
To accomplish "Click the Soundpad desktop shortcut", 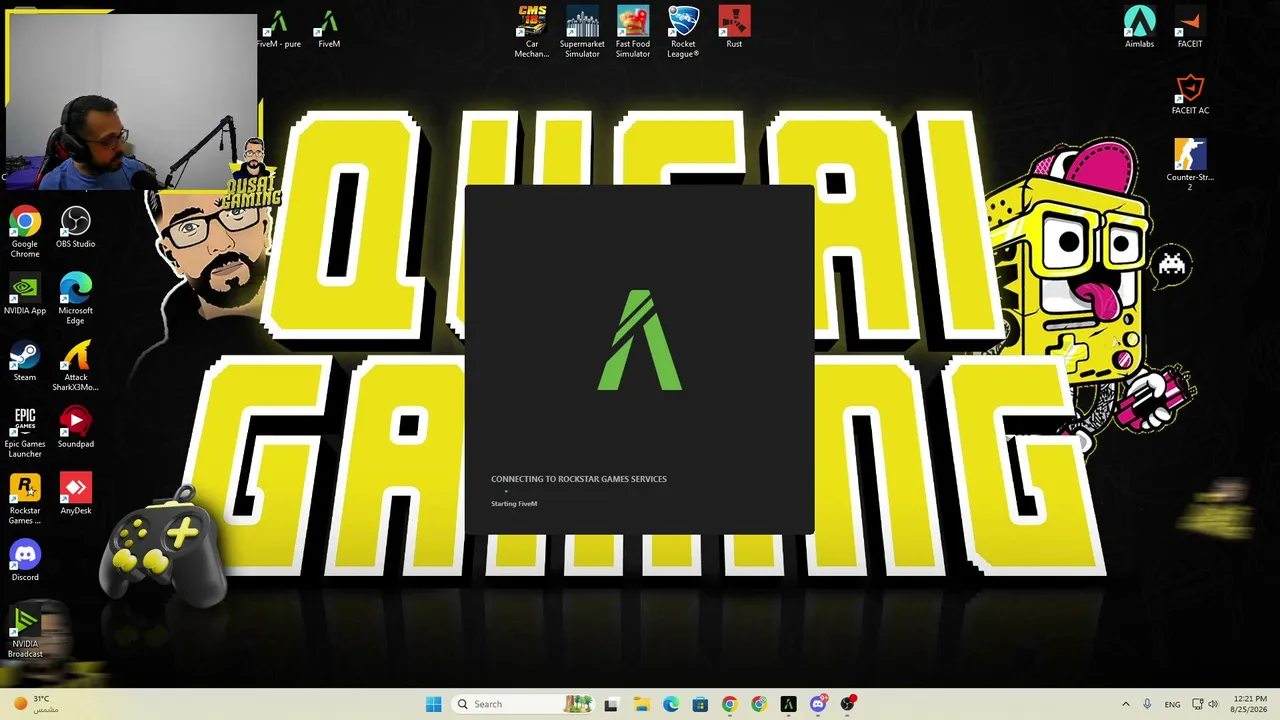I will coord(75,427).
